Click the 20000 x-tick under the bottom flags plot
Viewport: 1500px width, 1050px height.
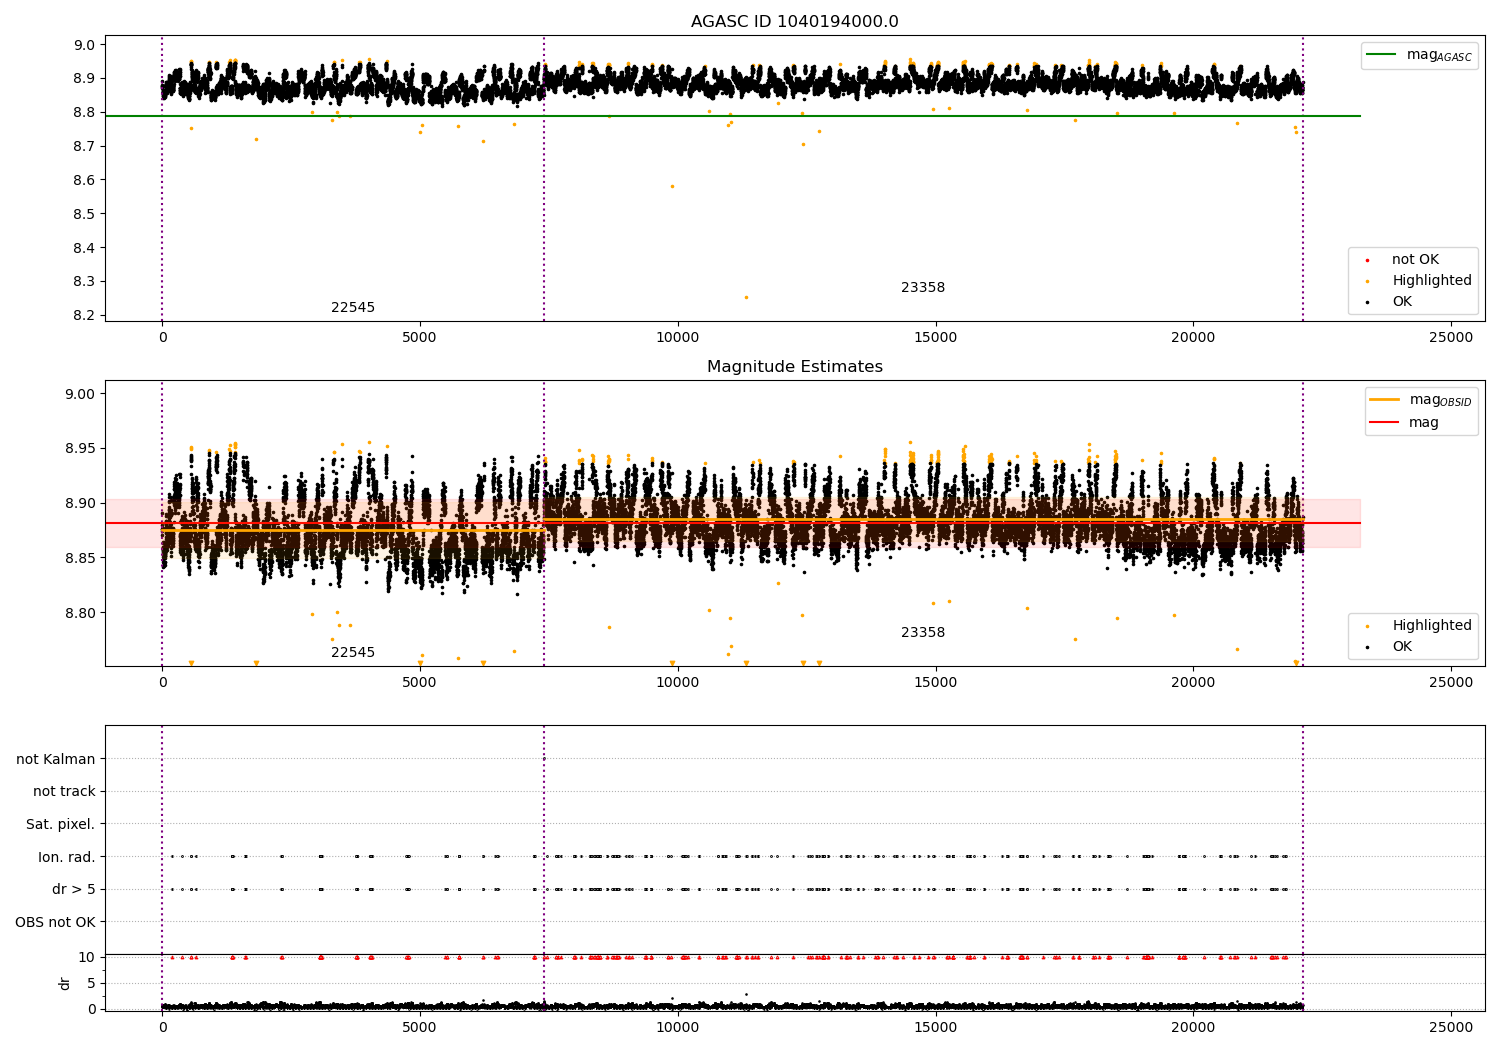1193,1028
